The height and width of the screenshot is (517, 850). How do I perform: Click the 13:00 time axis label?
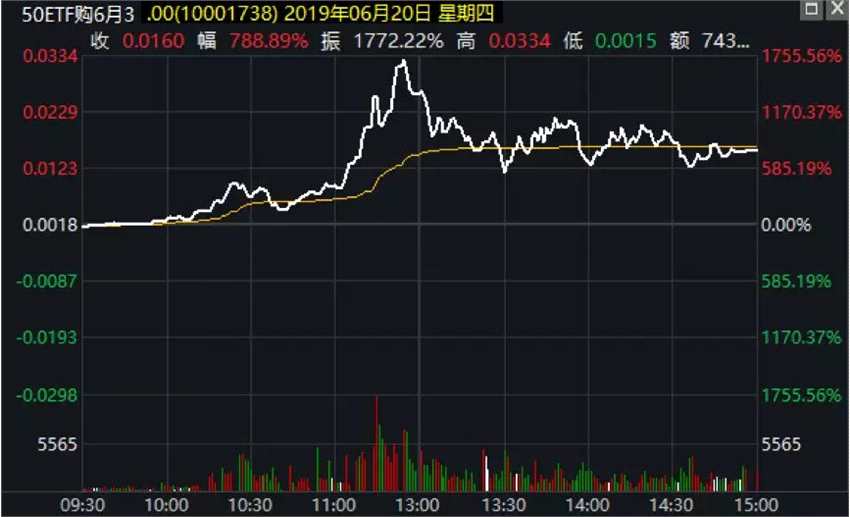tap(417, 505)
